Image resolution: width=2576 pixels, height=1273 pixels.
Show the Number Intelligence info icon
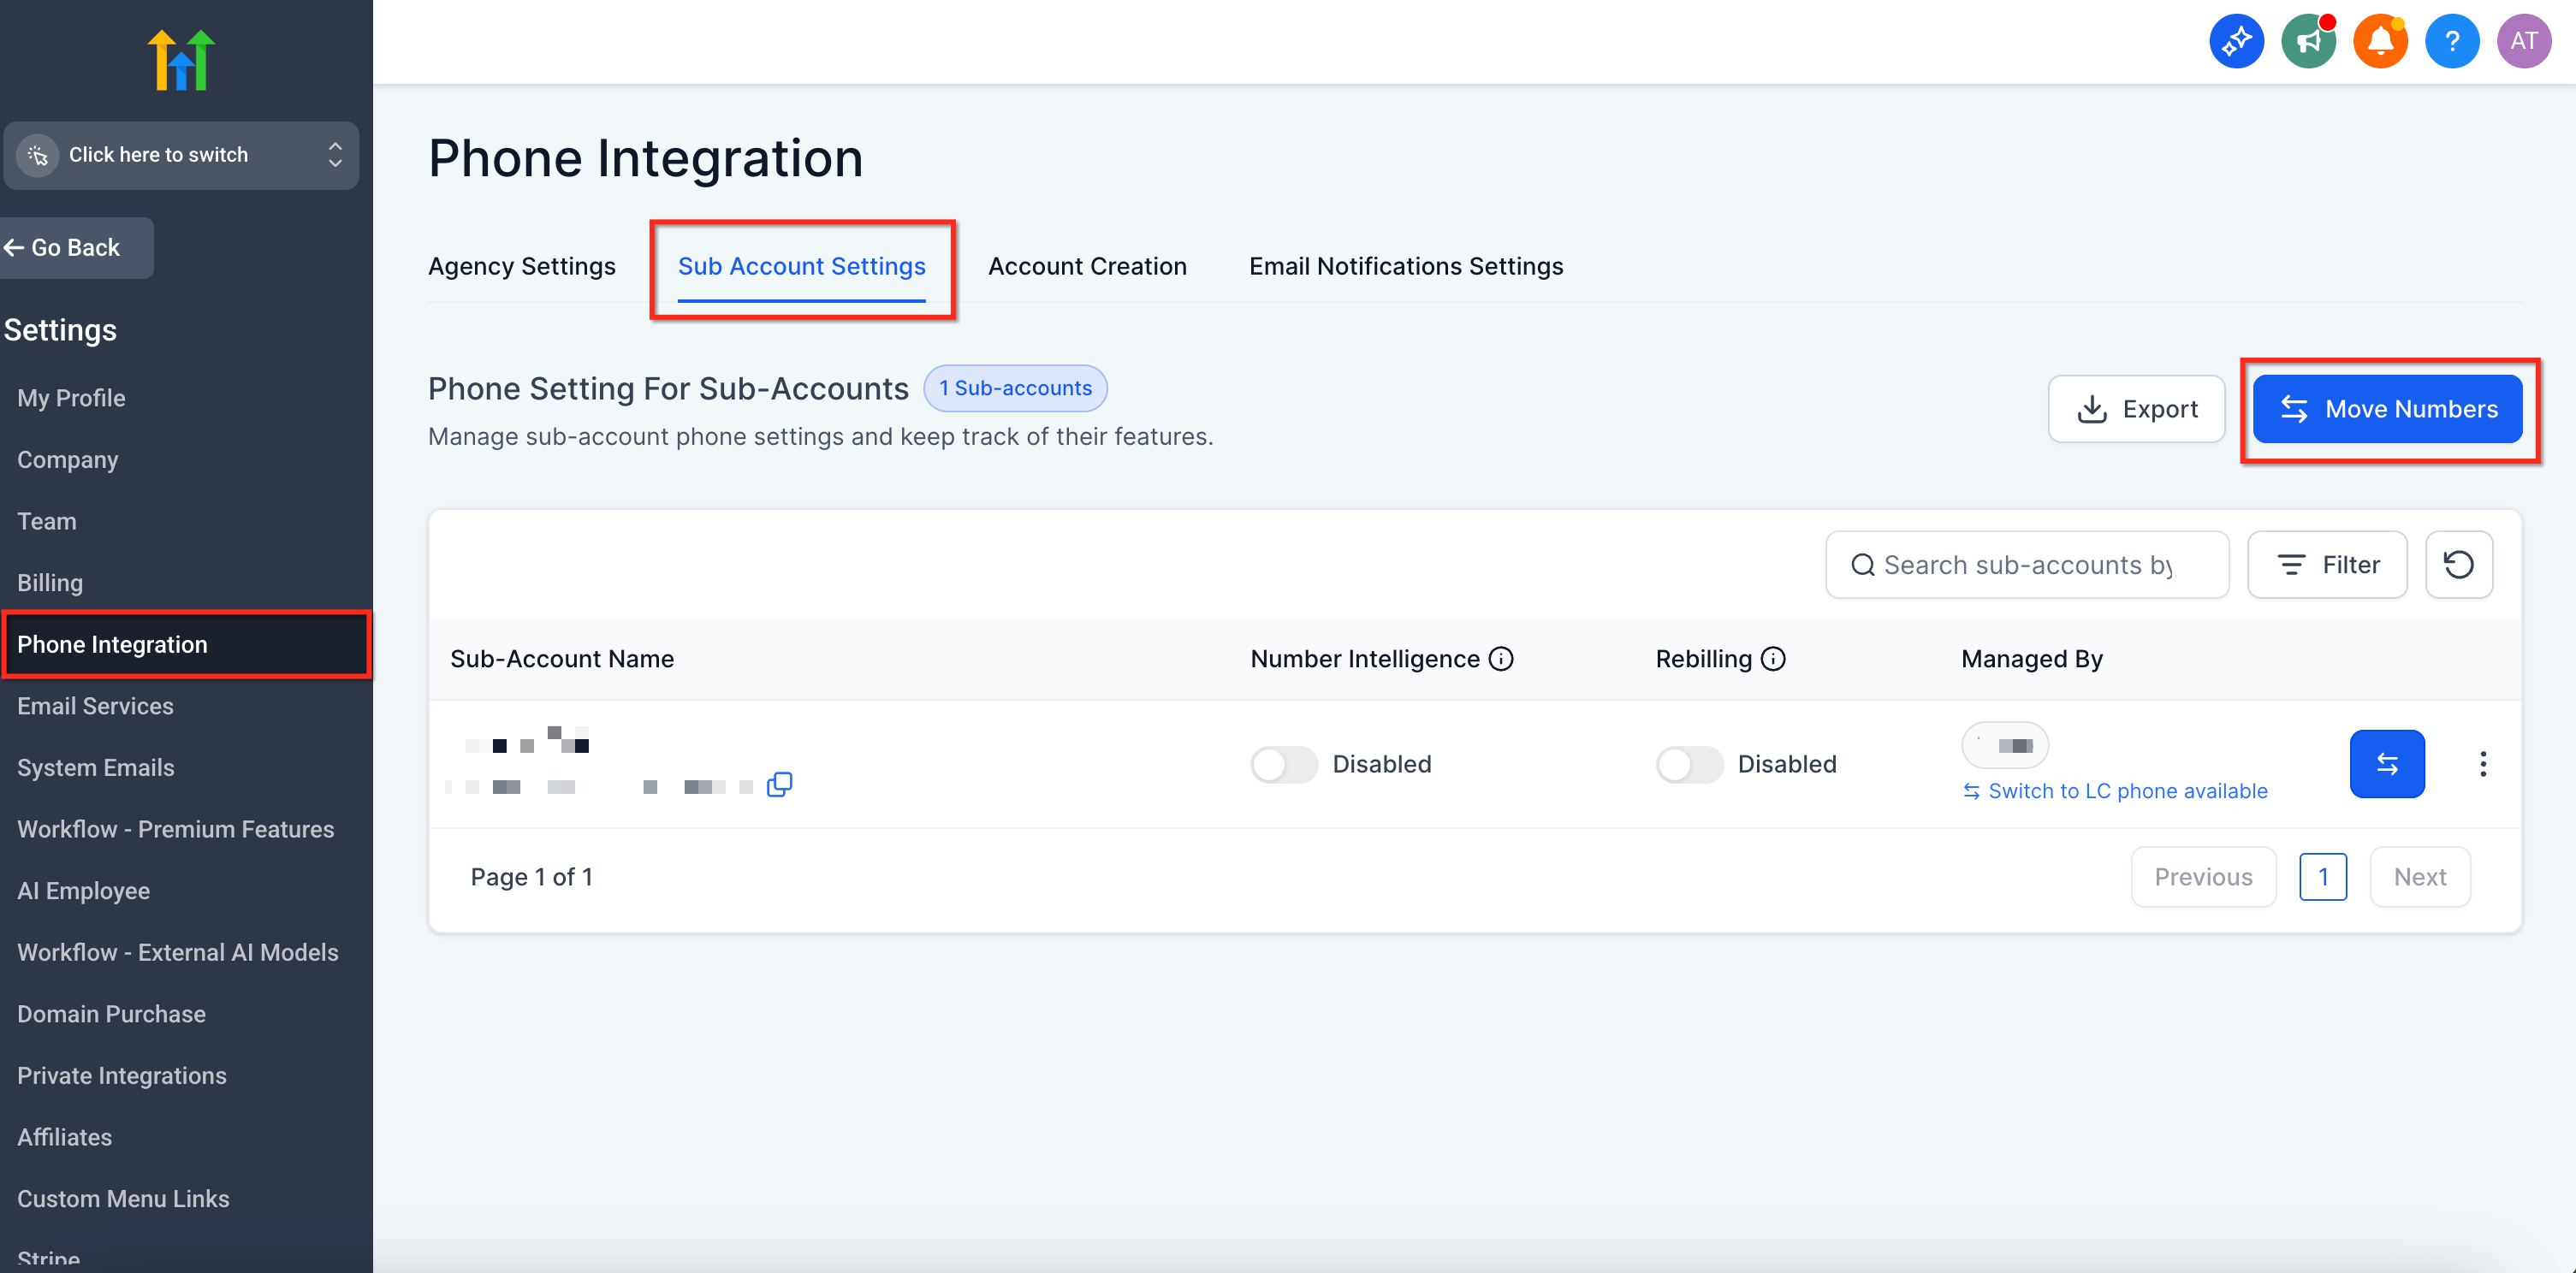point(1501,659)
